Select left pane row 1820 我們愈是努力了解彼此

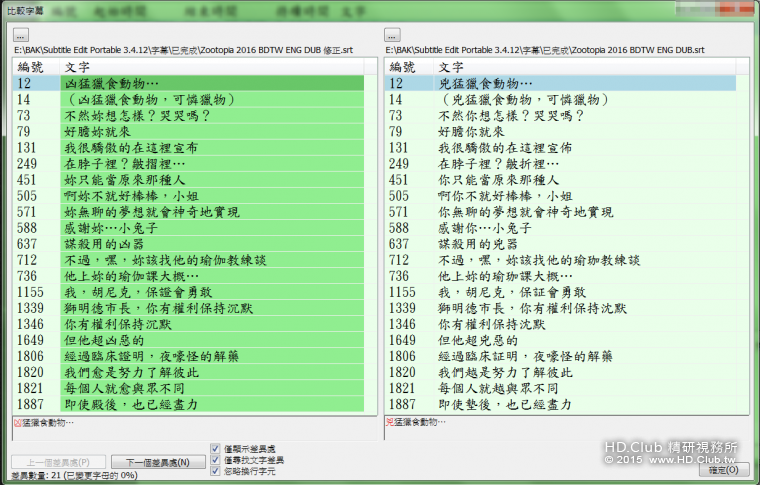pos(189,372)
